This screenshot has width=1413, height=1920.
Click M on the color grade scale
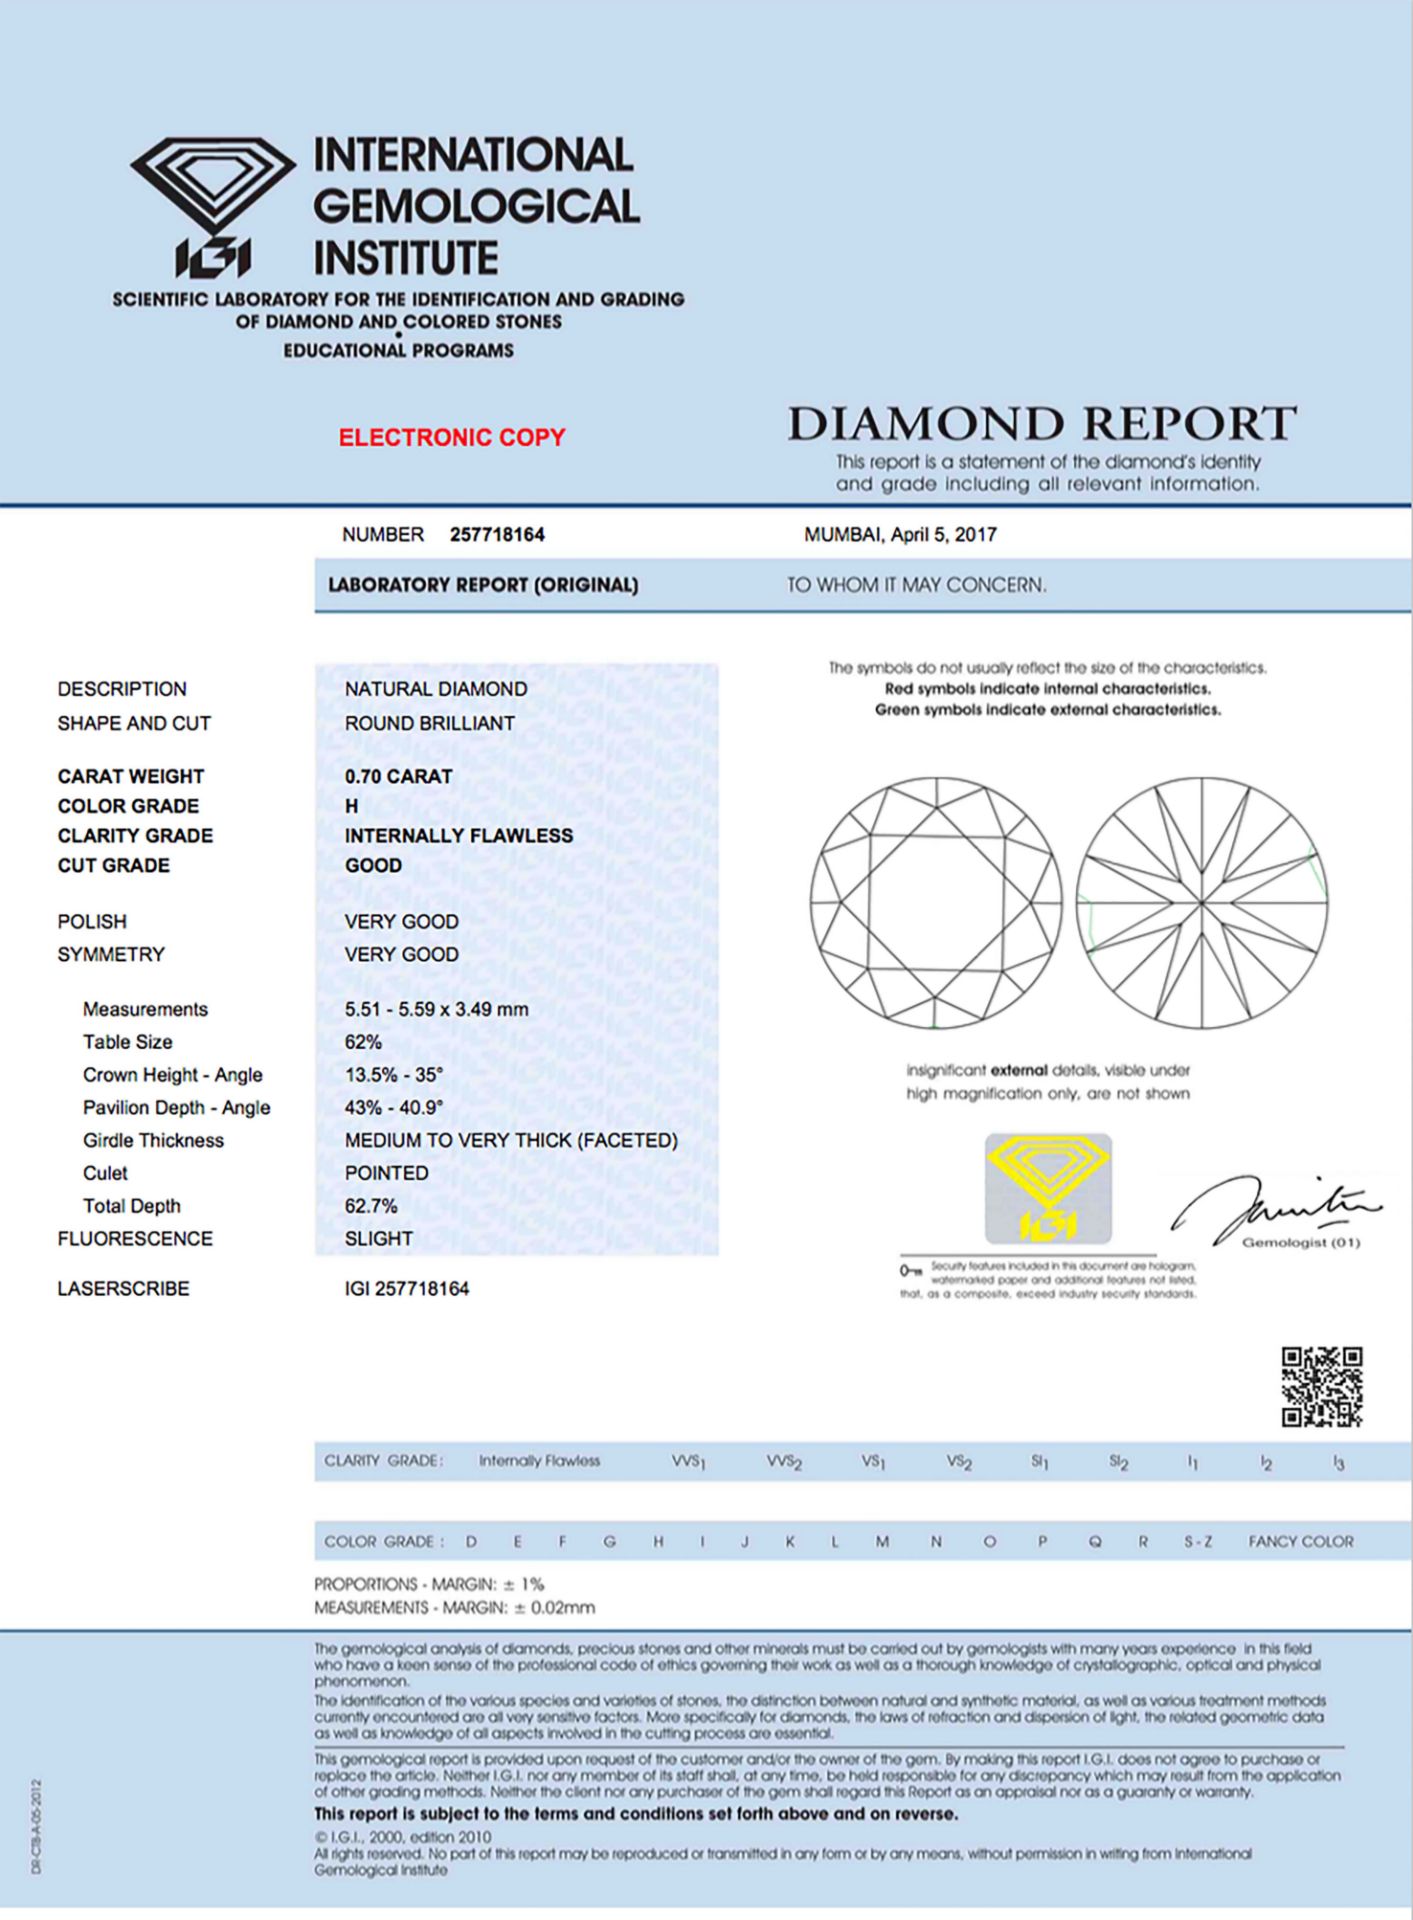[882, 1542]
